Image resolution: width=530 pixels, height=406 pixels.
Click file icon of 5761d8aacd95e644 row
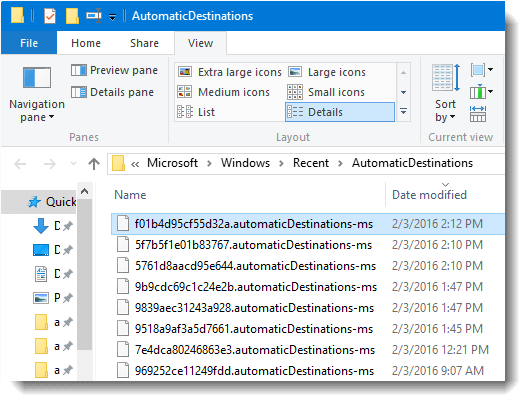click(x=123, y=266)
